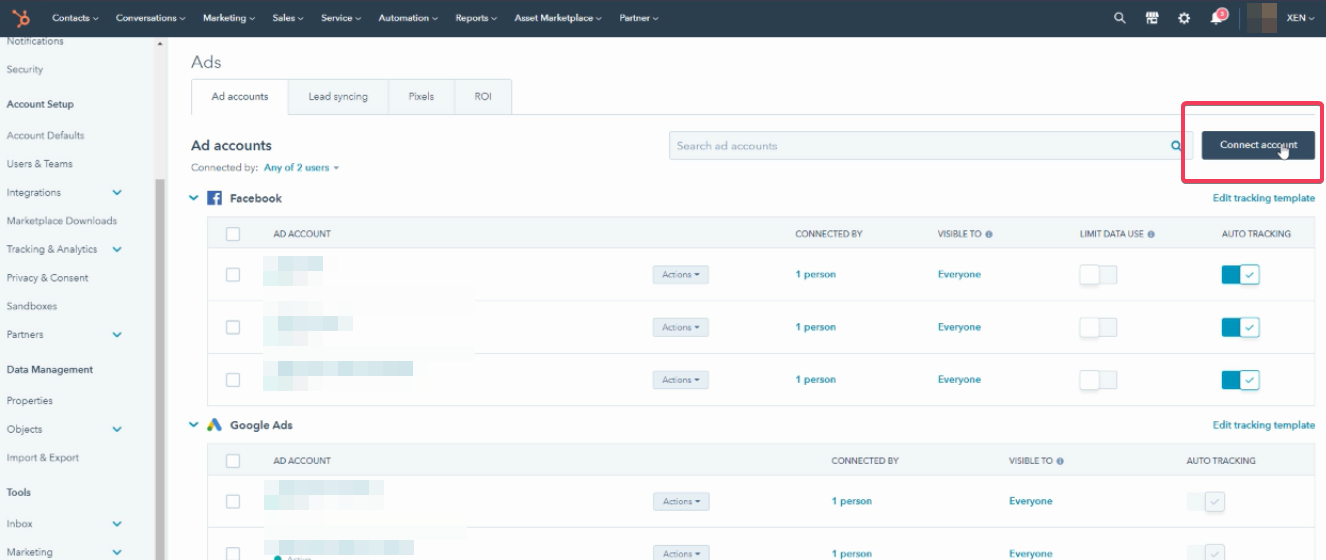
Task: Open Actions dropdown for first Facebook account
Action: tap(681, 275)
